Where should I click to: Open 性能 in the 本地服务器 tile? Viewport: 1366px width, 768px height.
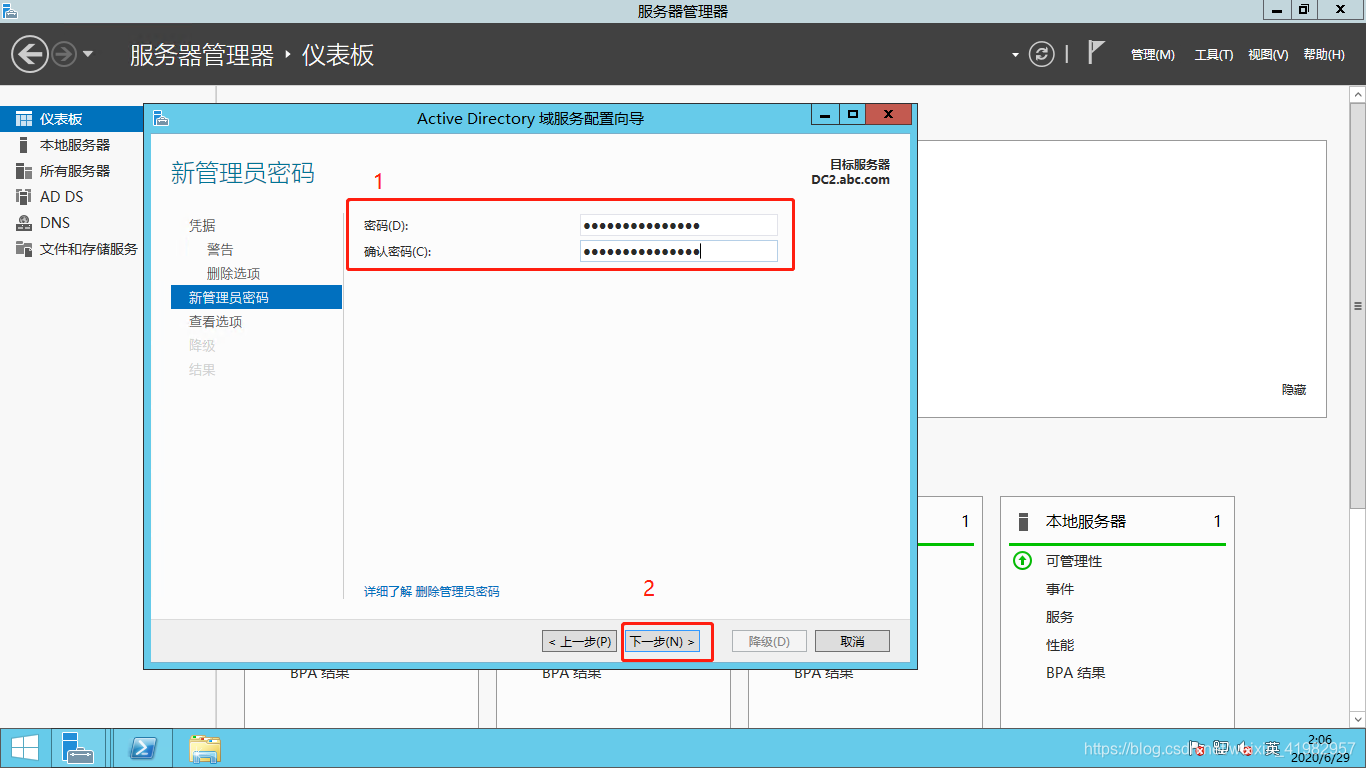(x=1060, y=645)
